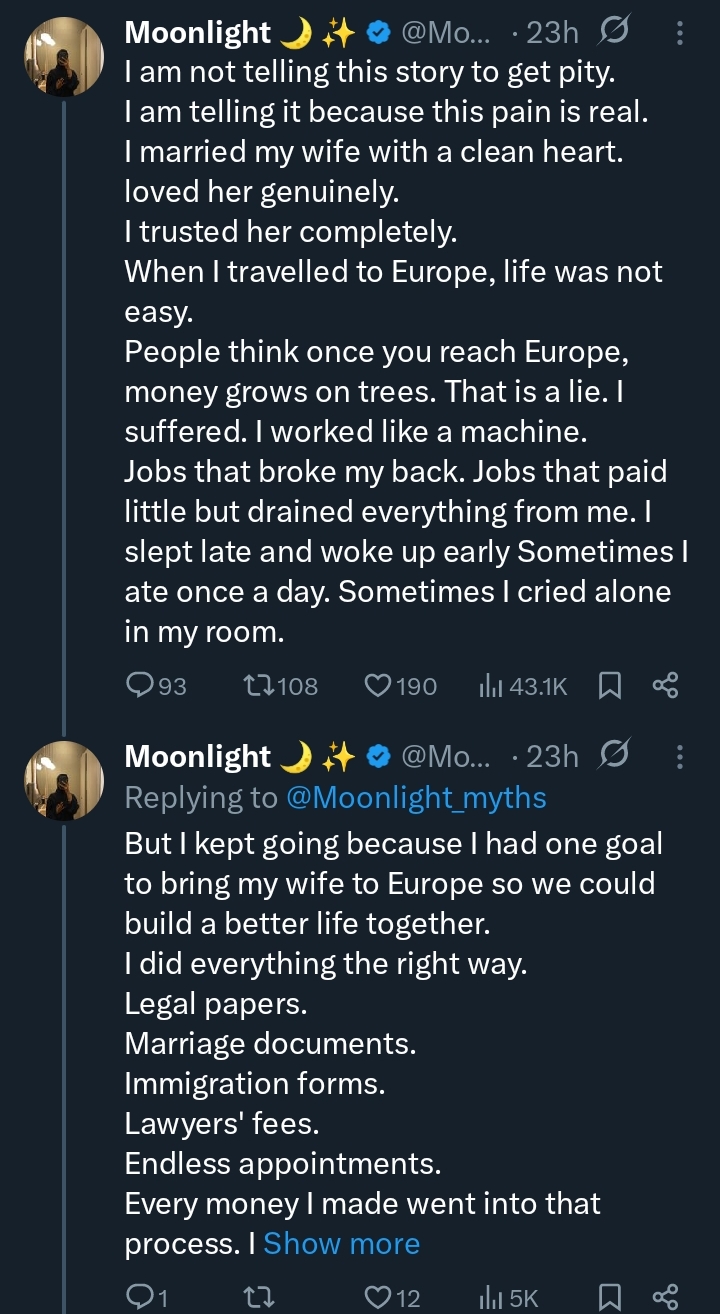Image resolution: width=720 pixels, height=1314 pixels.
Task: Repost the second Moonlight tweet
Action: click(258, 1297)
